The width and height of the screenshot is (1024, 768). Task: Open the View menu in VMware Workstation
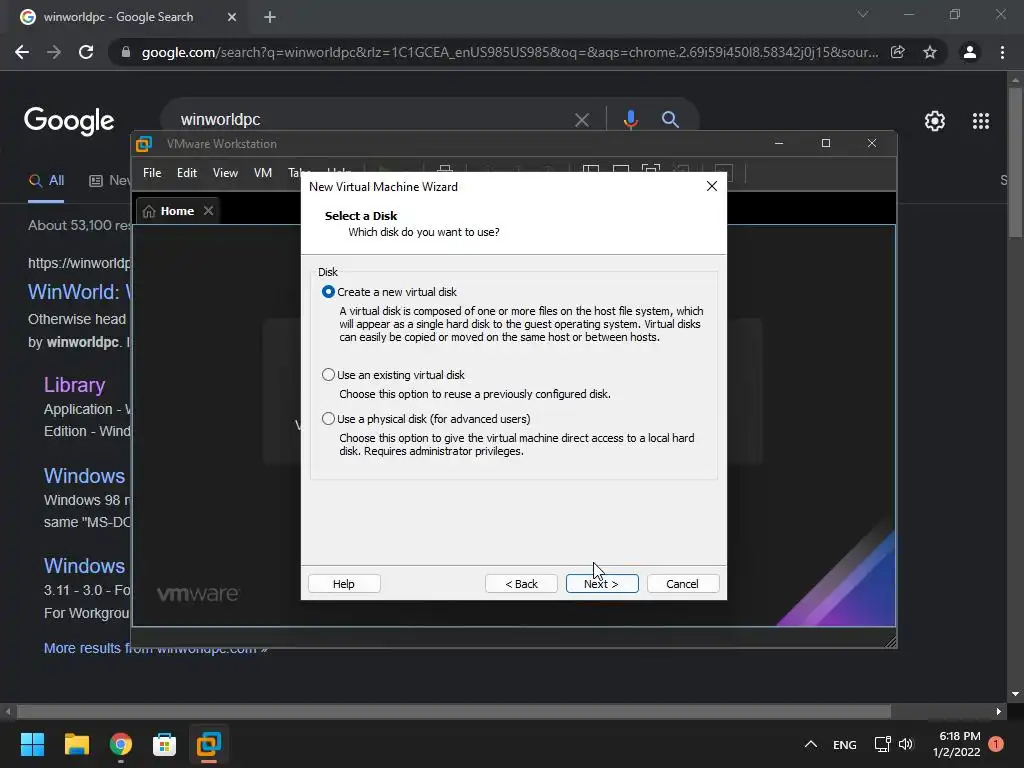click(225, 173)
